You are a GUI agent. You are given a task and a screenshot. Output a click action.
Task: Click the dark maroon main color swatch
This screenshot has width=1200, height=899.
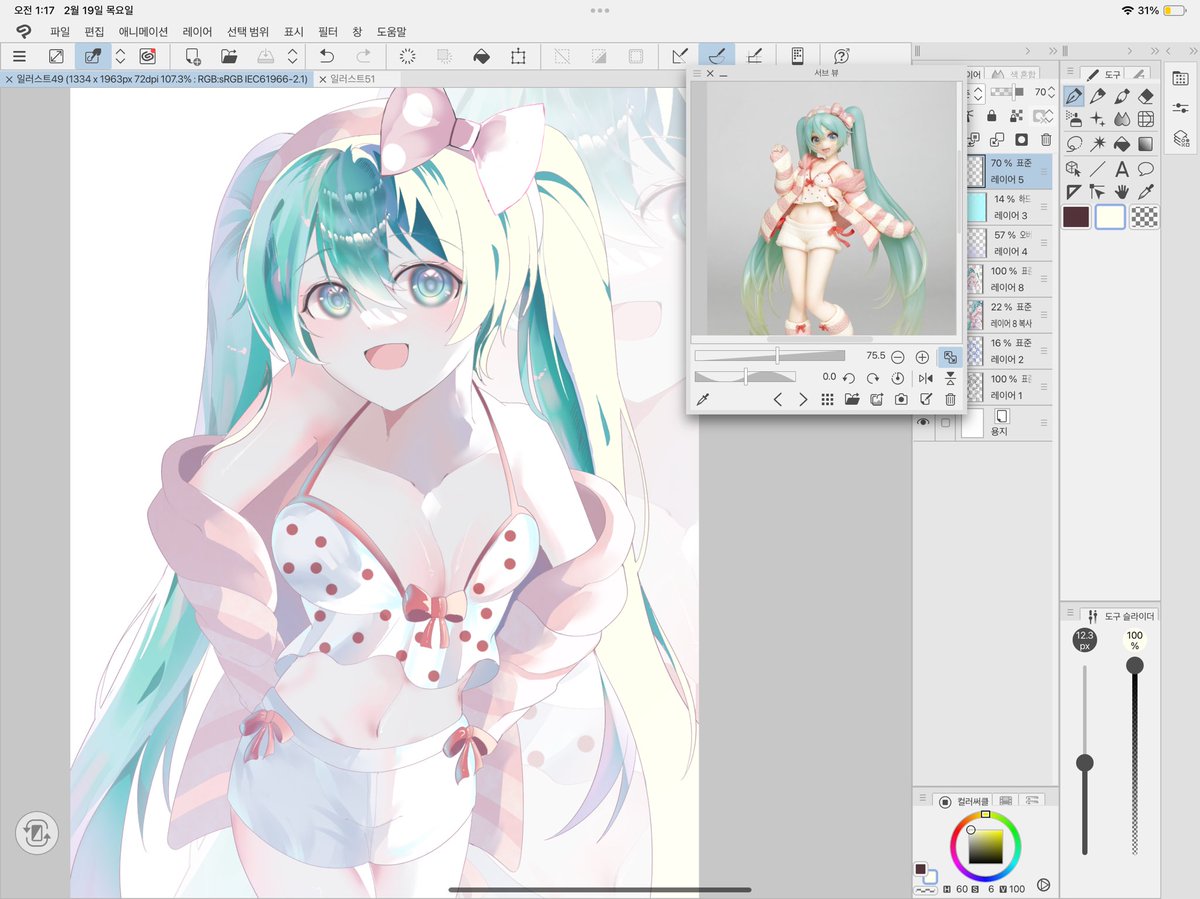click(x=1076, y=217)
